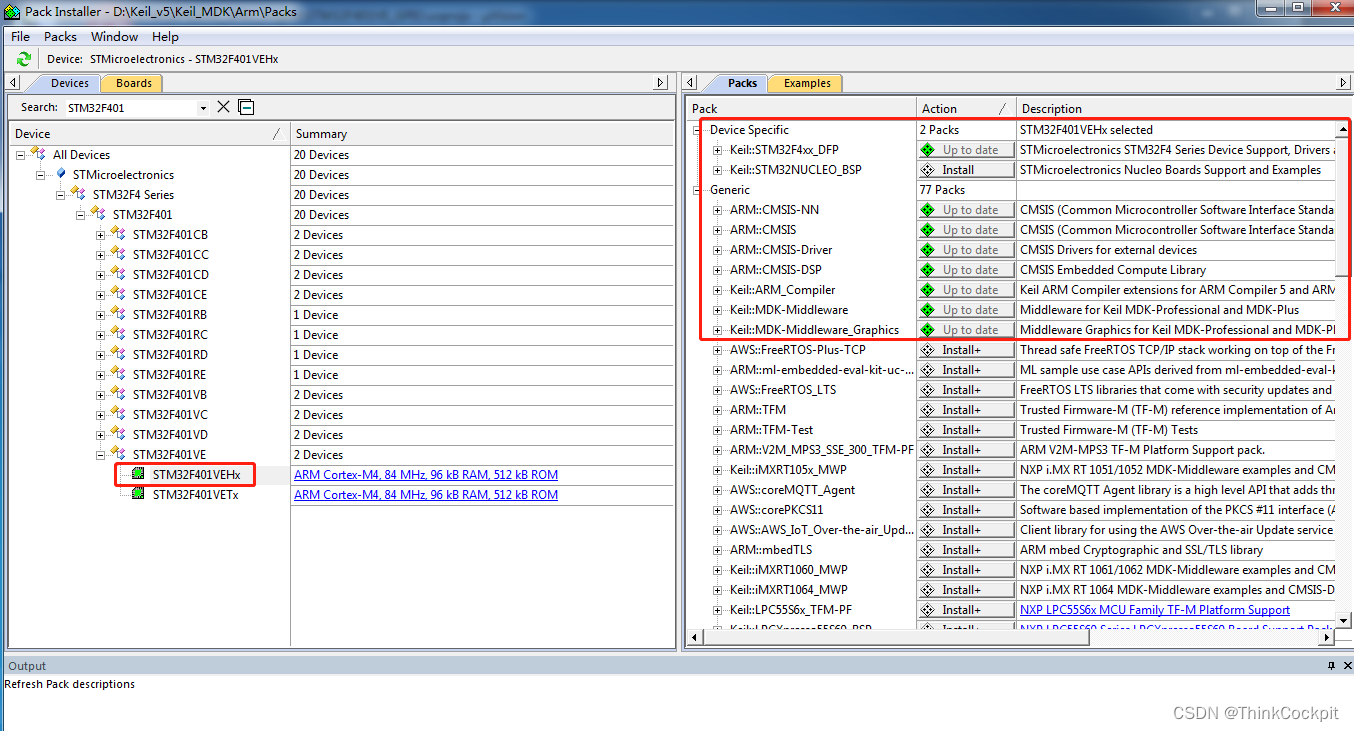Install the Keil::STM32NUCLEO_BSP pack
Screen dimensions: 1354x731
[x=964, y=169]
